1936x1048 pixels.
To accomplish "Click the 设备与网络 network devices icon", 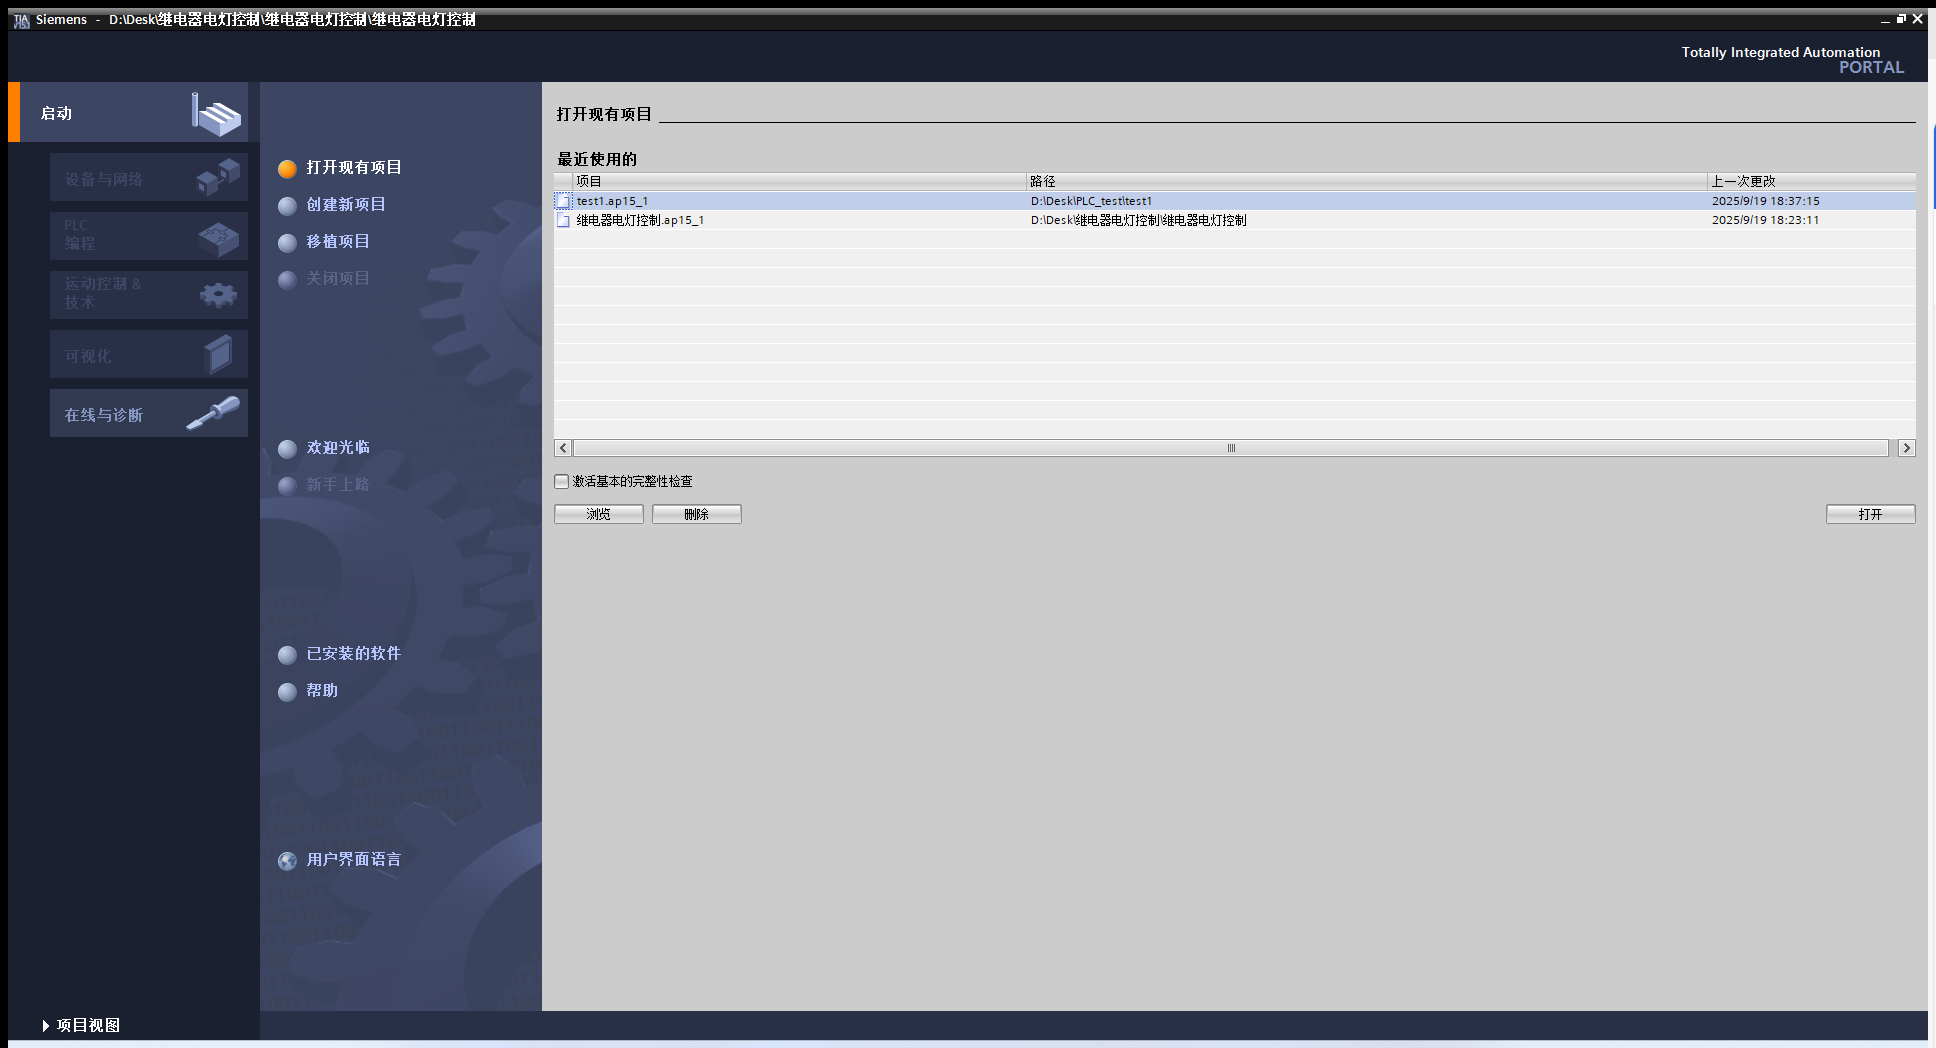I will pyautogui.click(x=218, y=177).
